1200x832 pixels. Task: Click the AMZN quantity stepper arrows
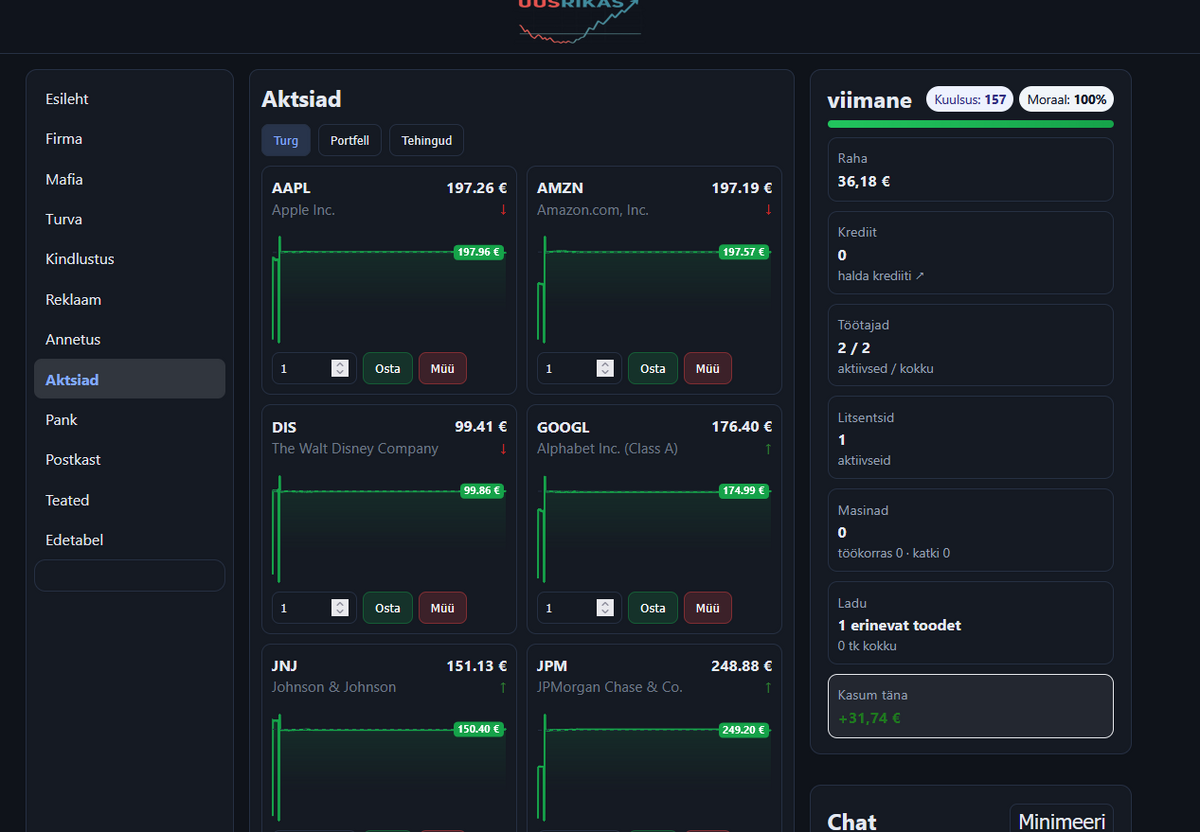point(605,368)
